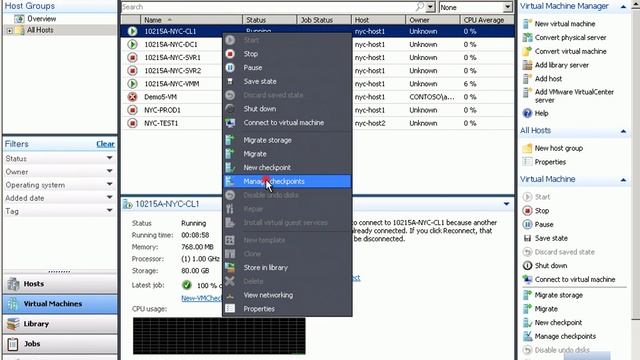Click the Manage checkpoints icon in actions pane
This screenshot has height=360, width=640.
tap(527, 336)
